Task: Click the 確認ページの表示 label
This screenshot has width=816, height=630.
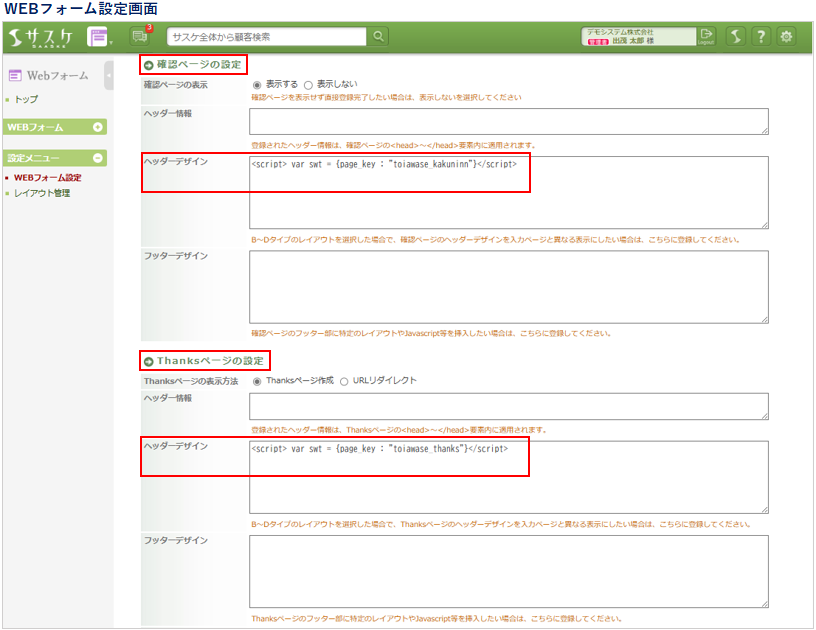Action: pos(175,85)
